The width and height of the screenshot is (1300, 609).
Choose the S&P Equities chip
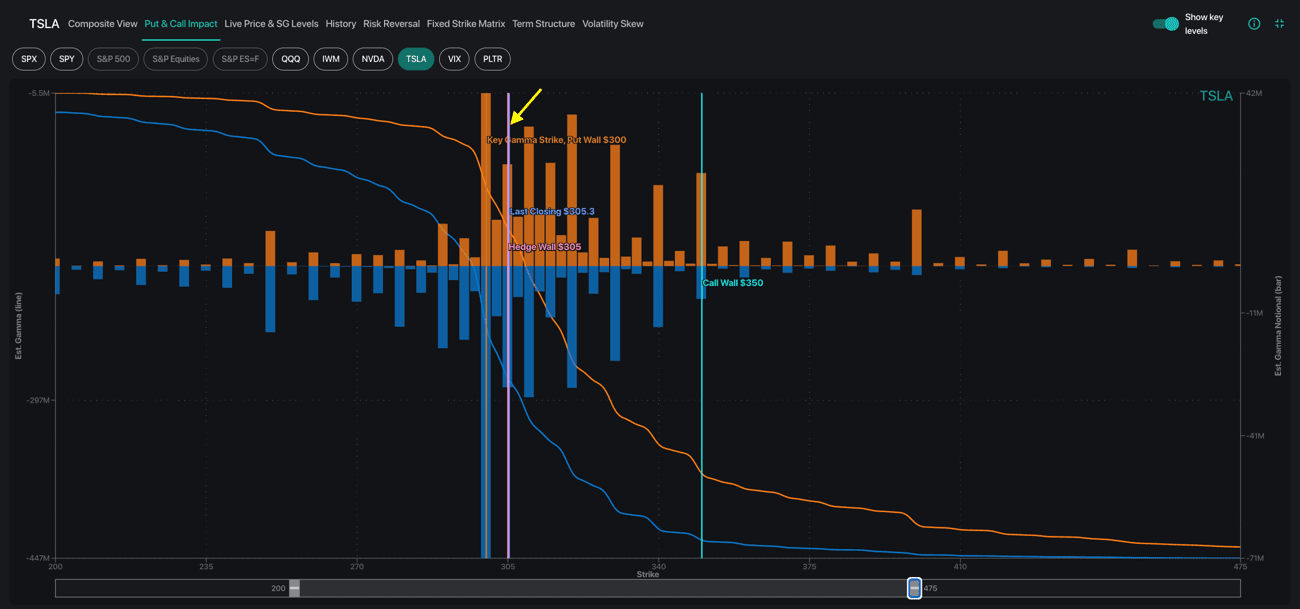176,59
